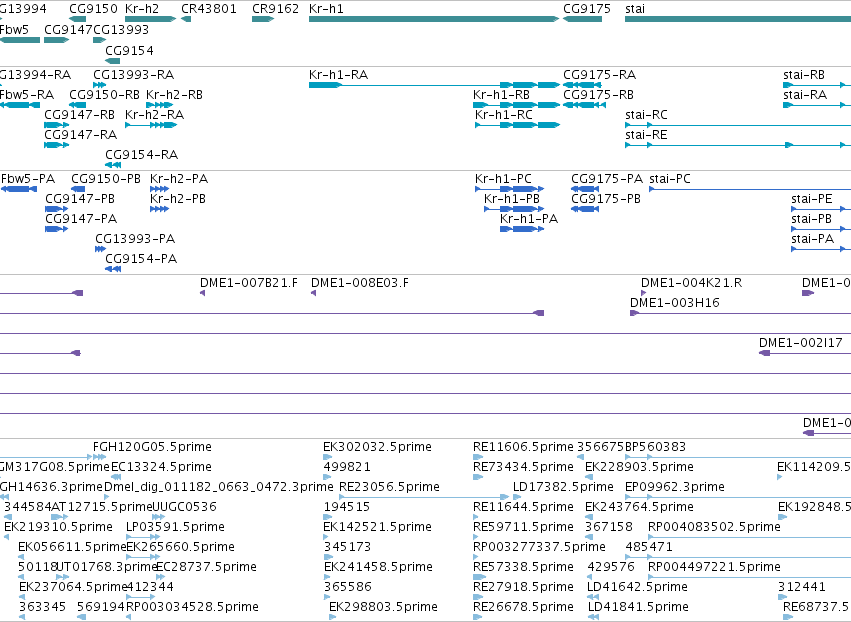Select EST label LP03591.5prime
851x622 pixels.
coord(175,527)
